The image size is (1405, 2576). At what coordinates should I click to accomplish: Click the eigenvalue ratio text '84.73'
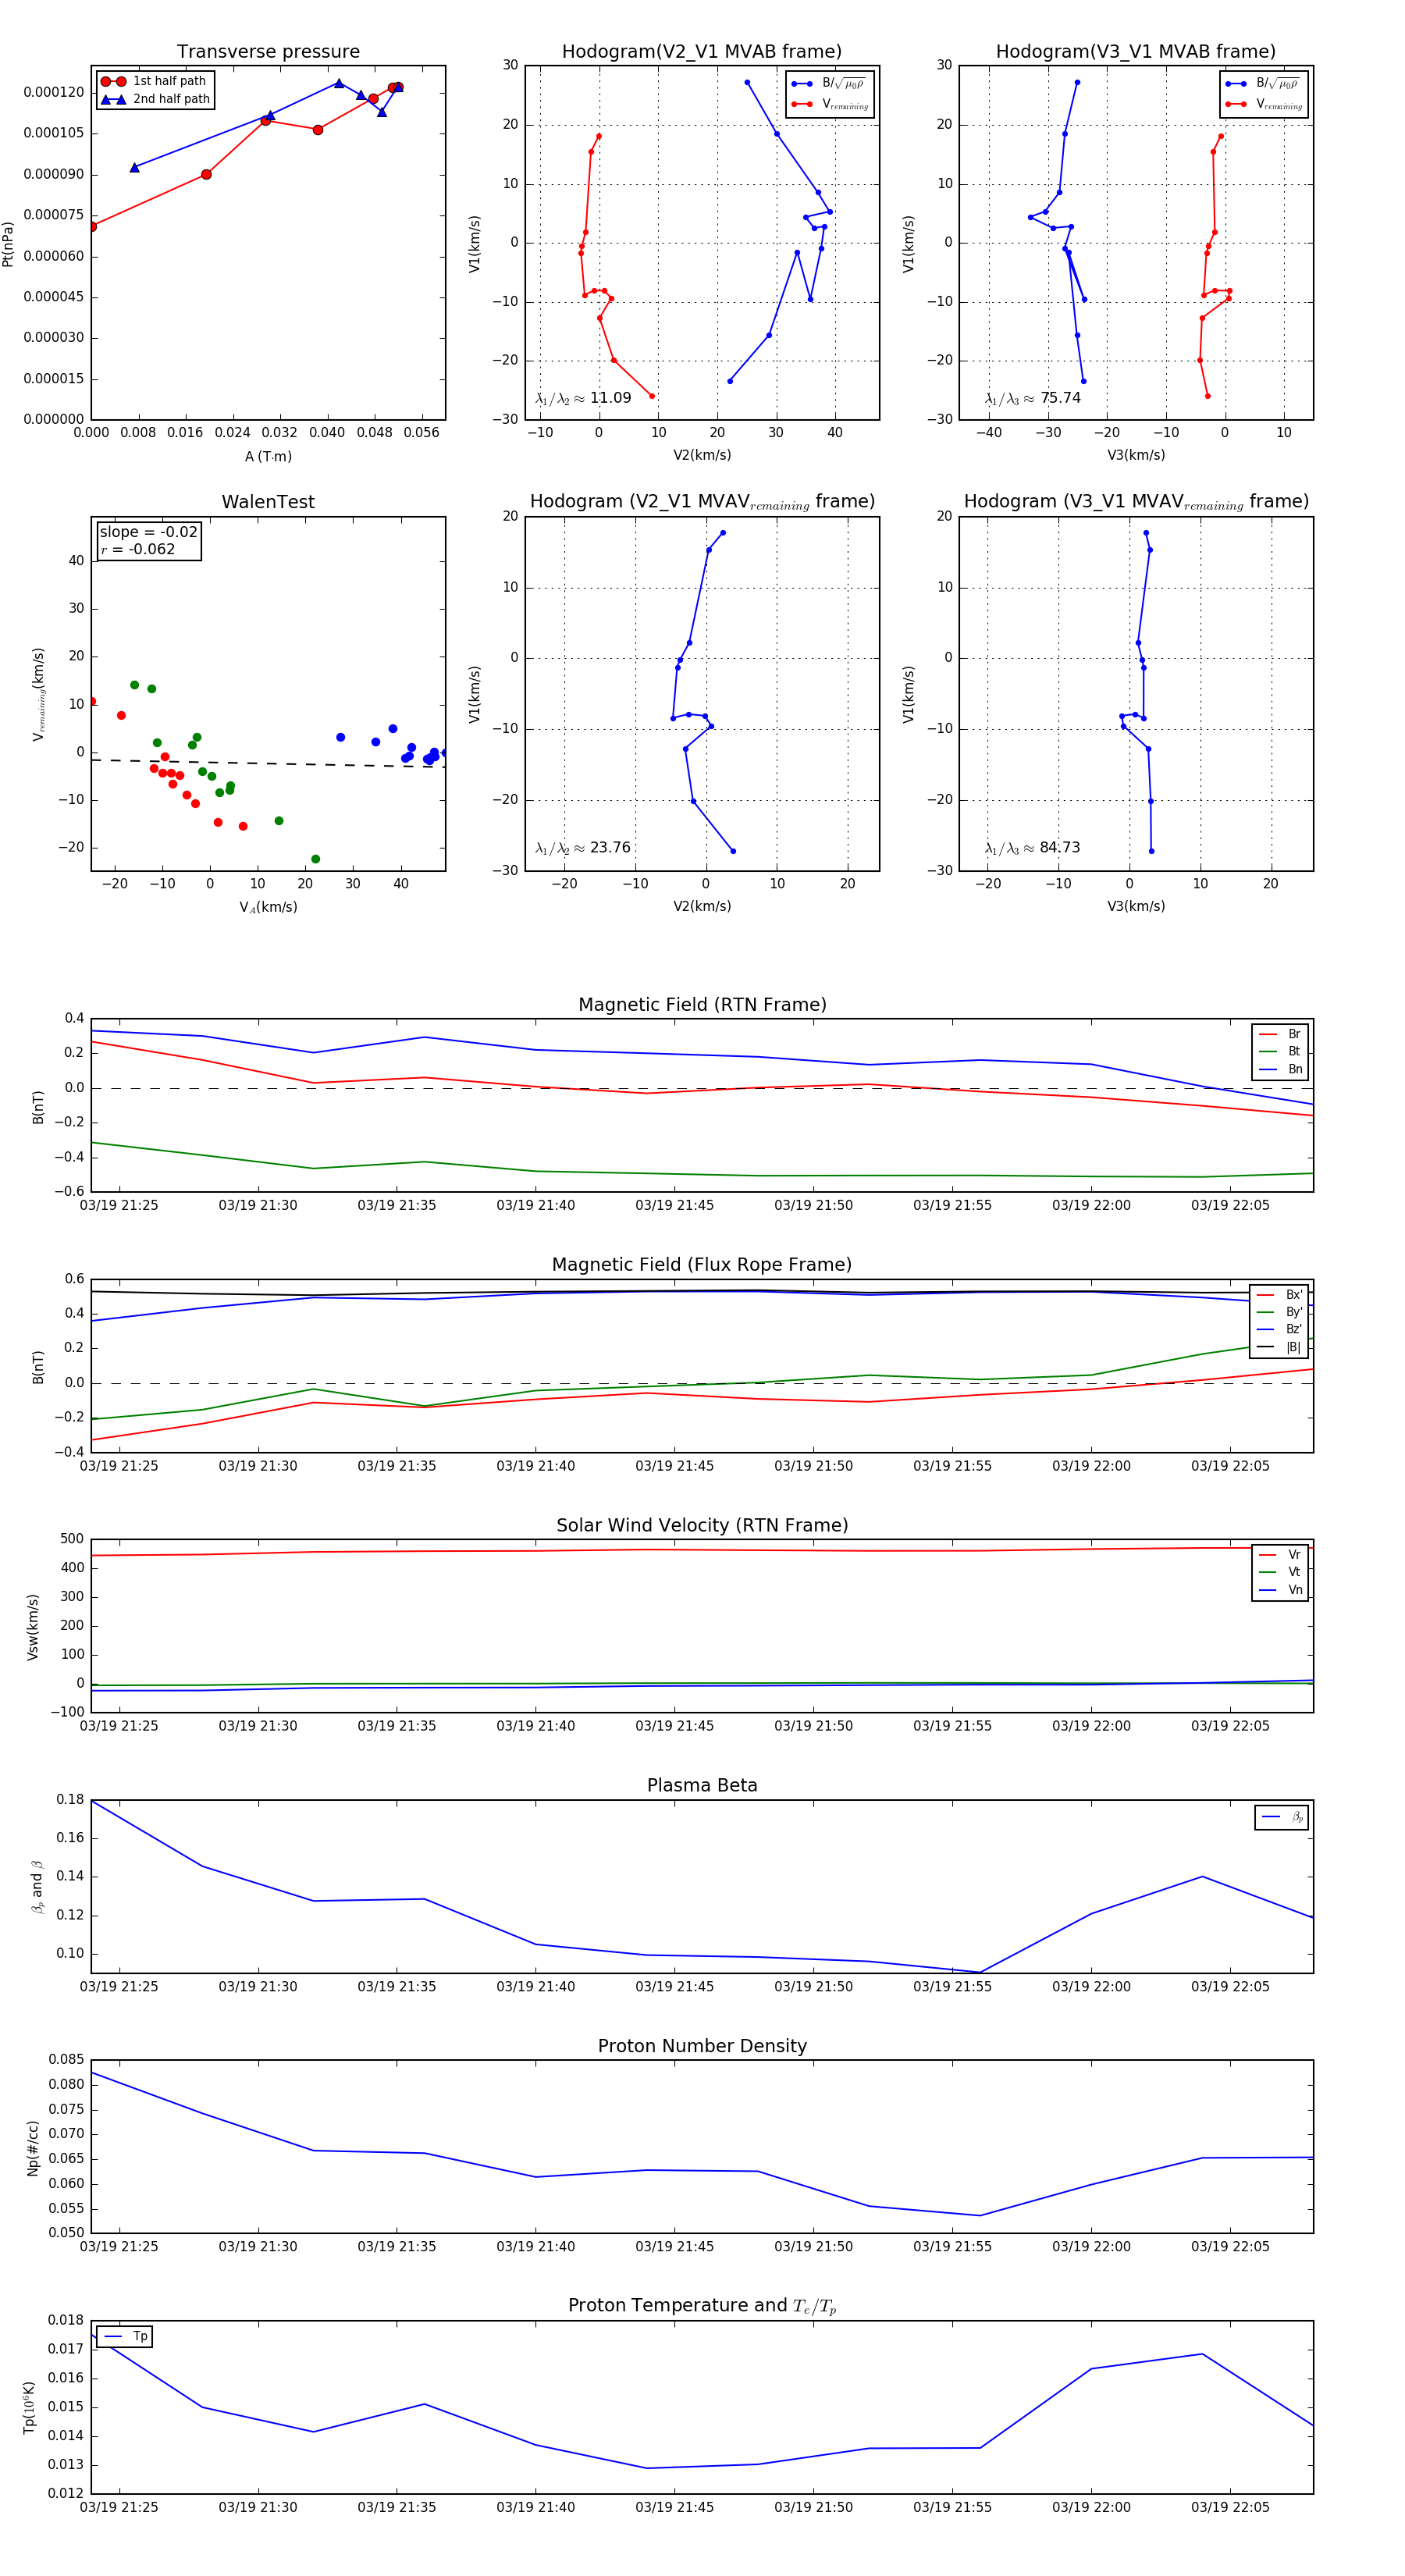[1060, 848]
